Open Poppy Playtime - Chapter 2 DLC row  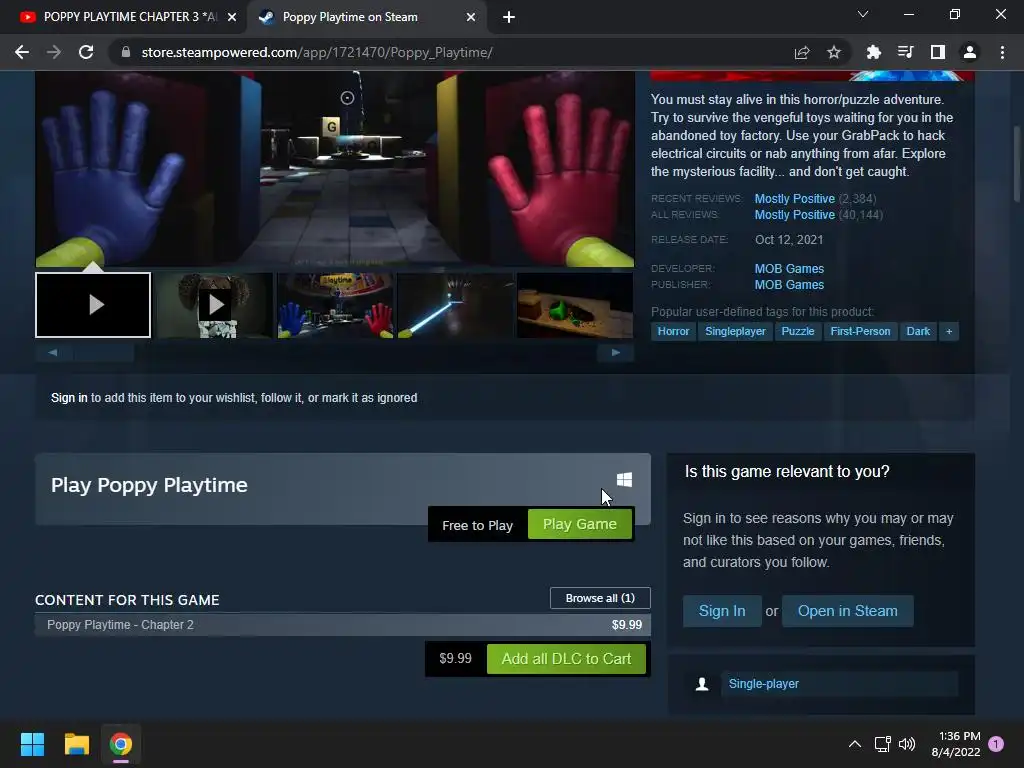[x=343, y=625]
